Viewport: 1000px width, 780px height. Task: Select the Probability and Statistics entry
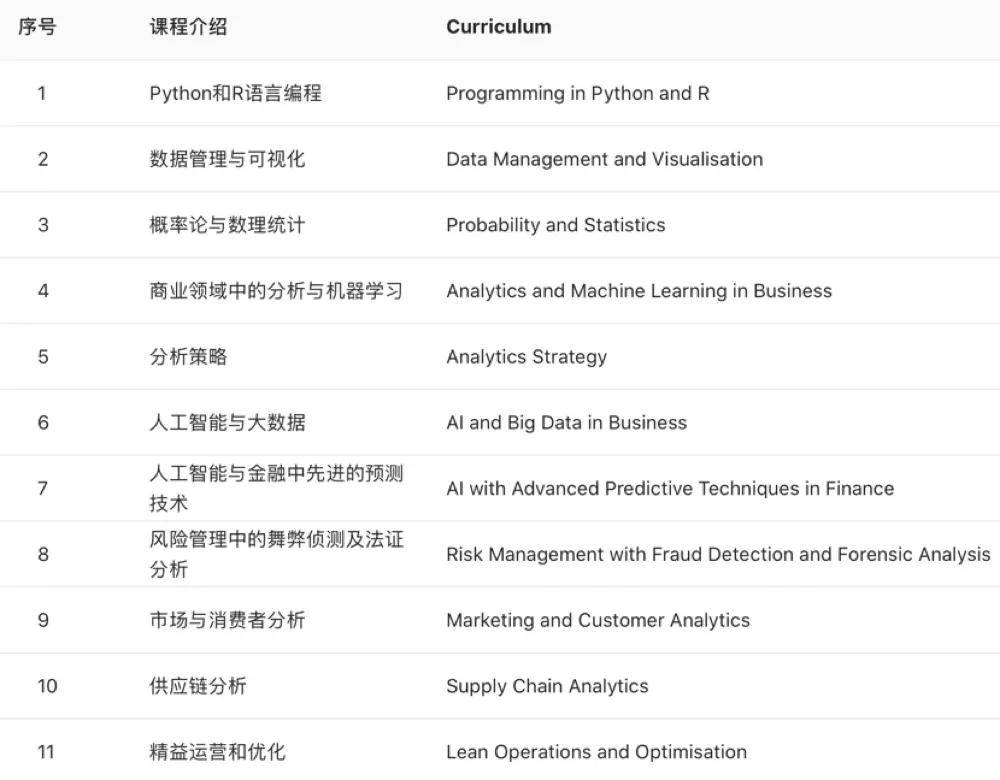555,225
